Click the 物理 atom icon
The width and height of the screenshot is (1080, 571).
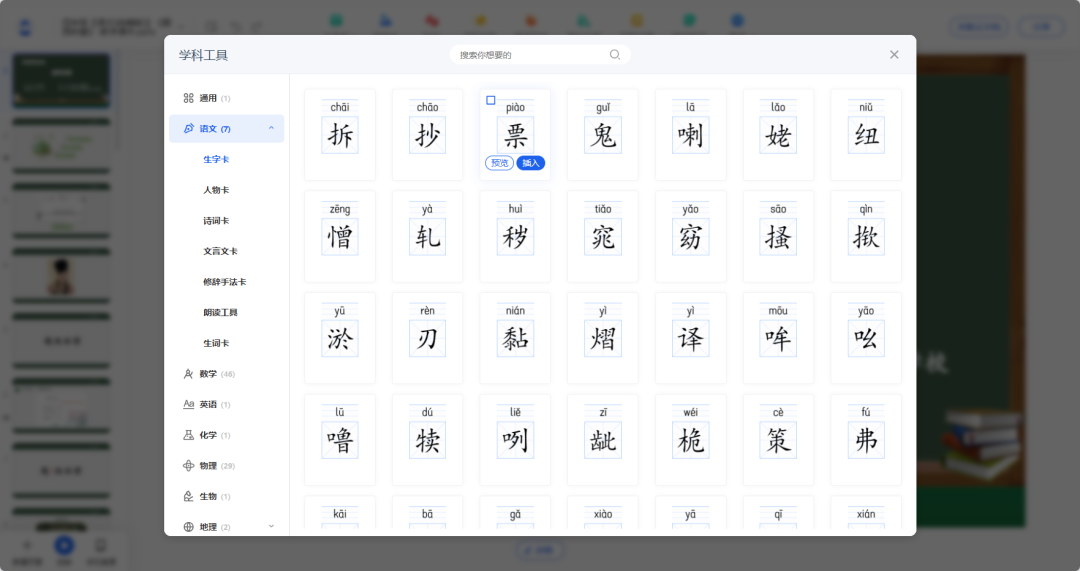[x=188, y=466]
